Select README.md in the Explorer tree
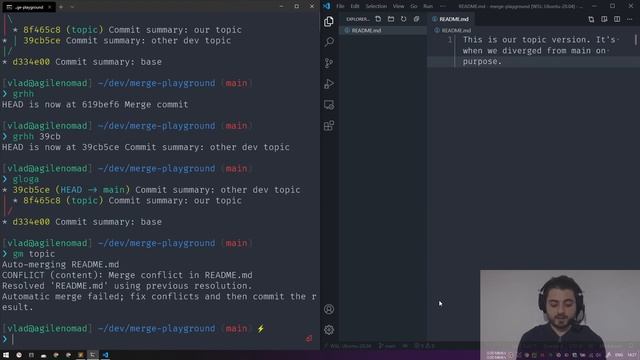 coord(383,30)
